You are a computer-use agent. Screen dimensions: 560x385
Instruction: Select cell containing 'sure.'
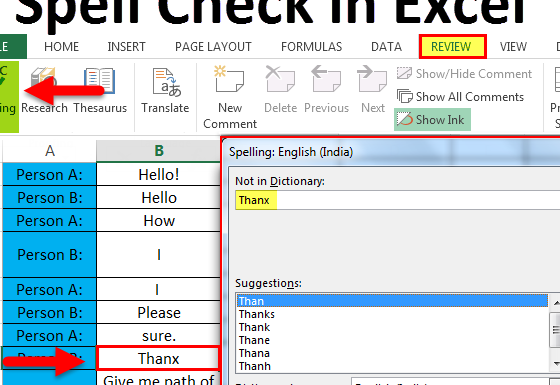tap(159, 335)
